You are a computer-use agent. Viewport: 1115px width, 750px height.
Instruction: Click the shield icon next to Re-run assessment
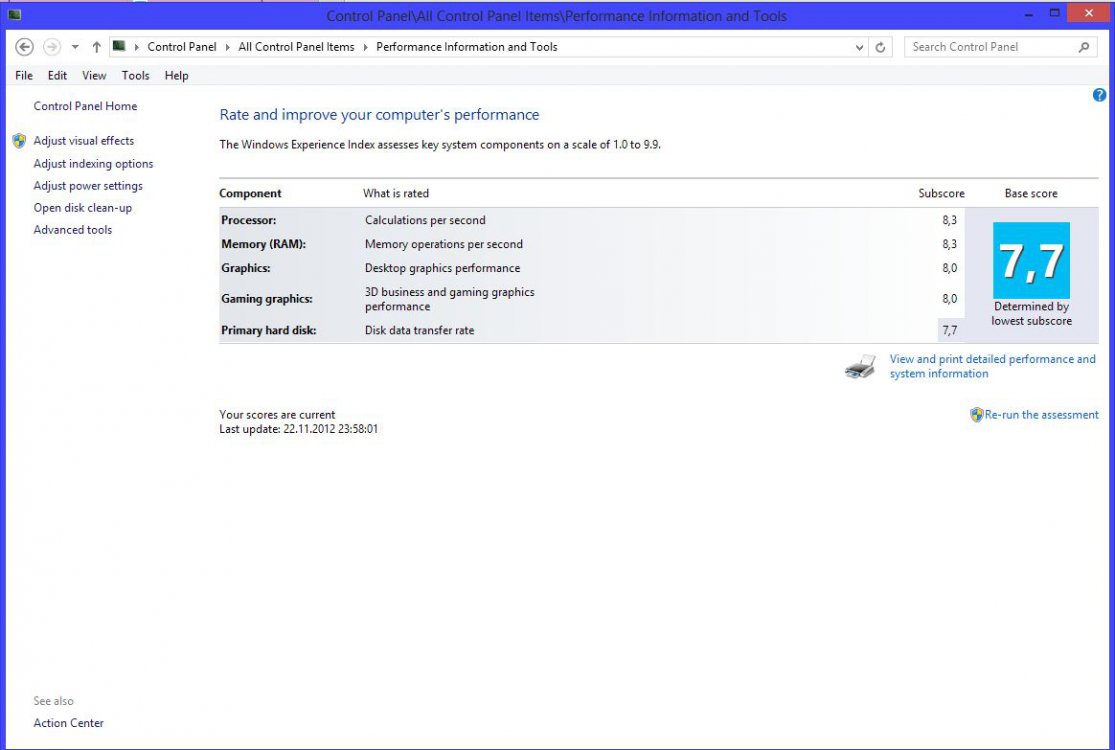(x=976, y=415)
